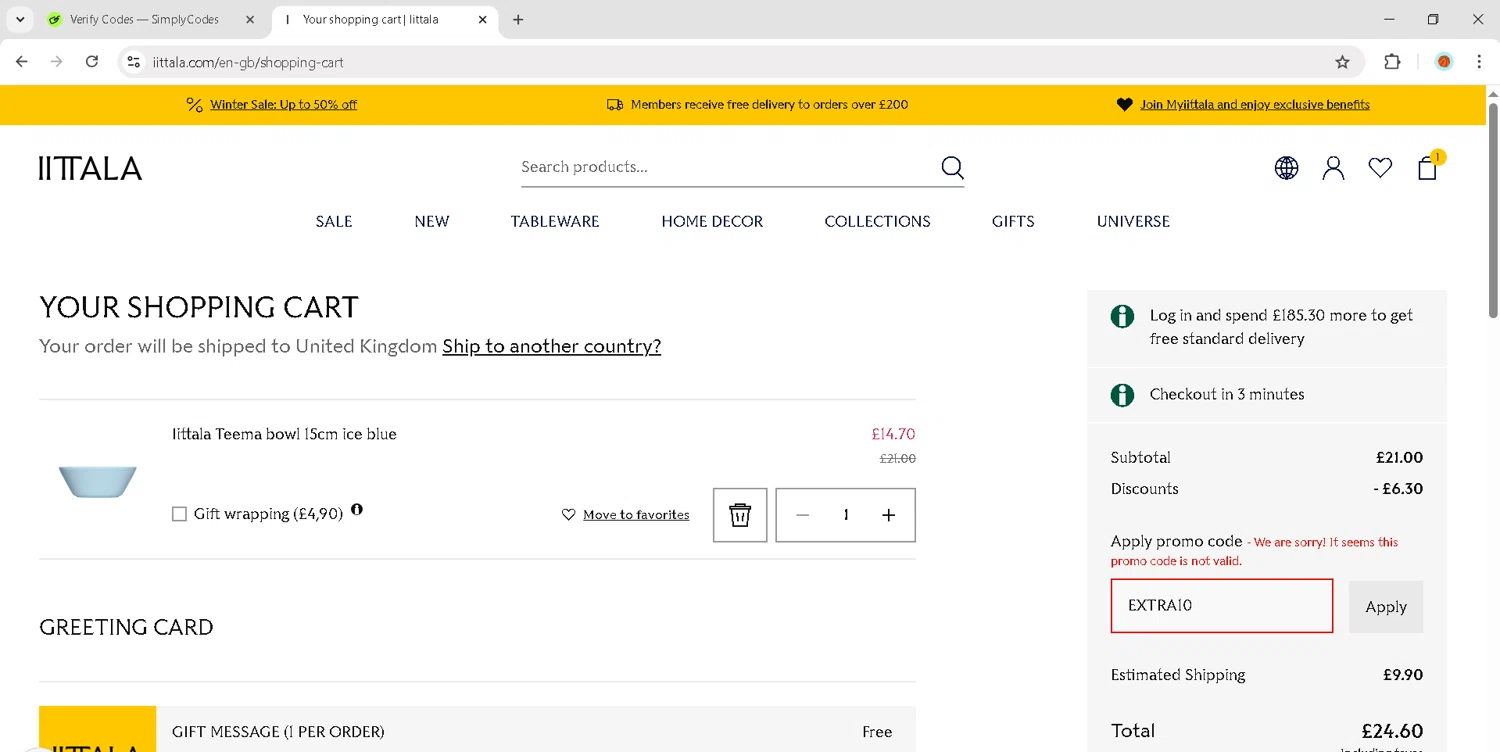1500x752 pixels.
Task: Click the Total £24.60 amount
Action: pos(1392,731)
